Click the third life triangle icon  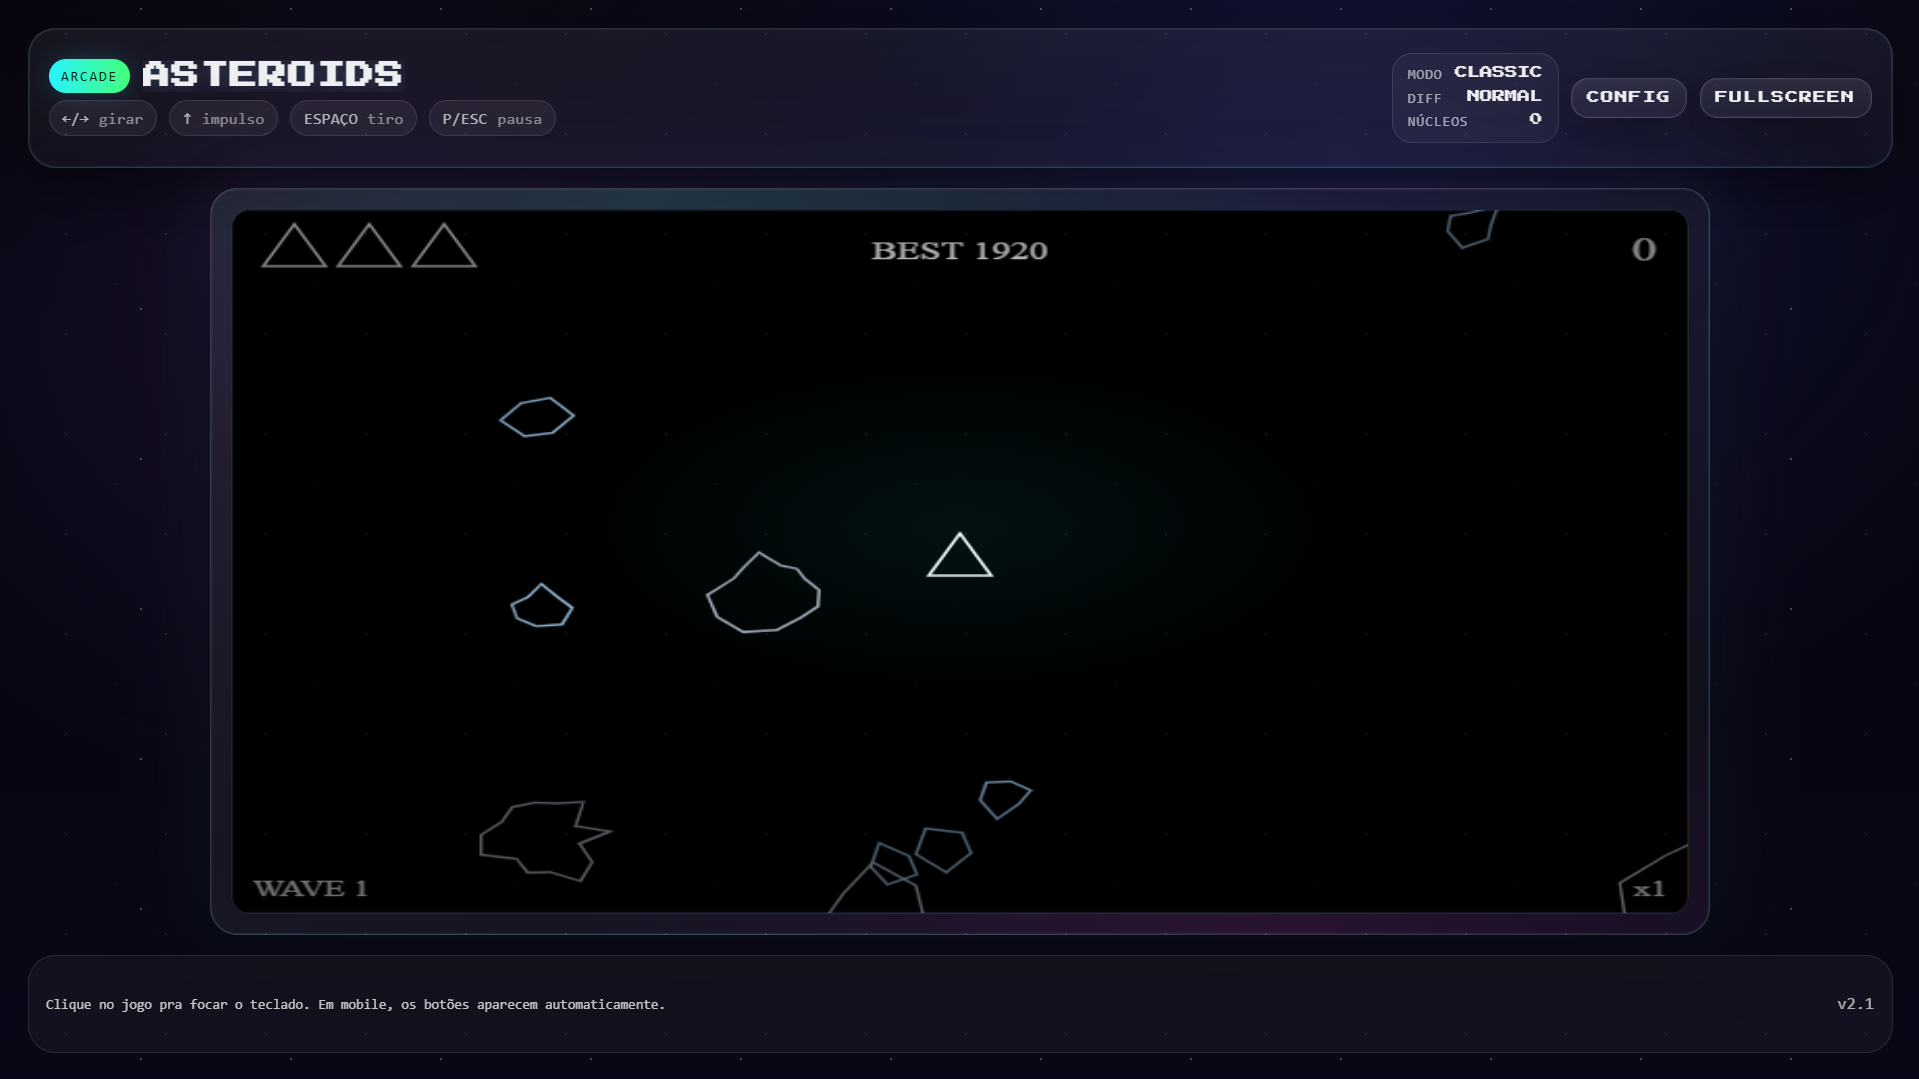pyautogui.click(x=444, y=246)
